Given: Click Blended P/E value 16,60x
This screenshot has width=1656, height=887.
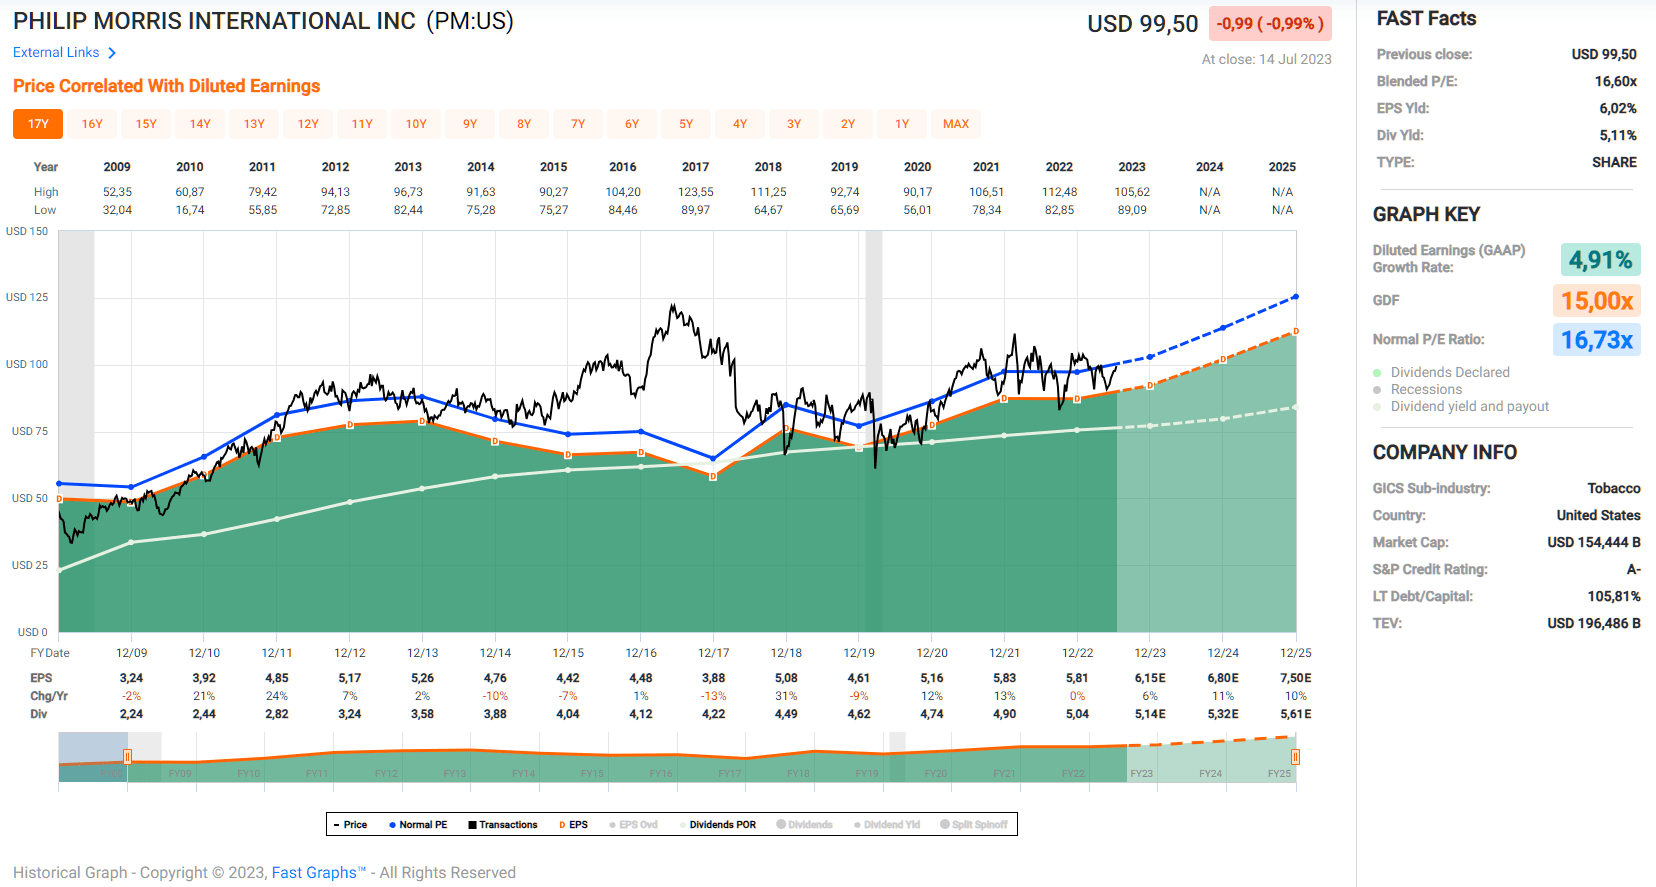Looking at the screenshot, I should coord(1616,81).
